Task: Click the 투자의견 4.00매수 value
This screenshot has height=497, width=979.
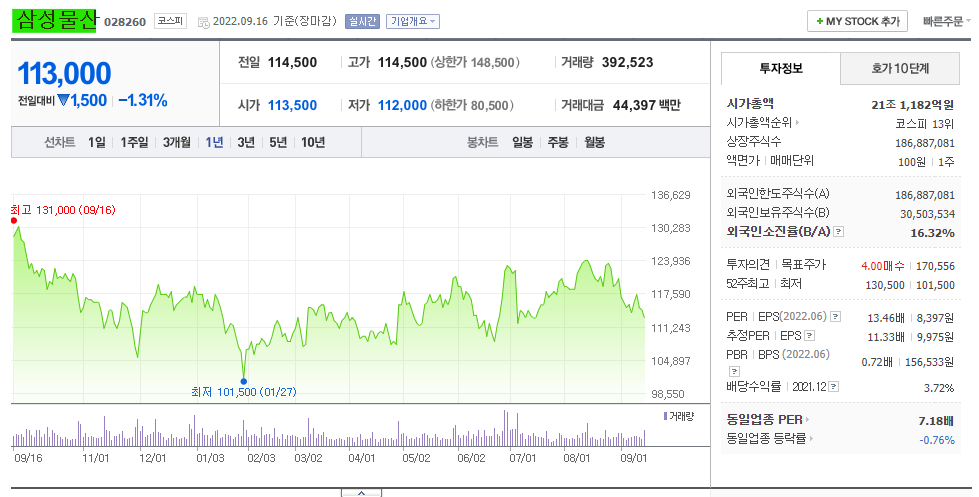Action: point(882,266)
